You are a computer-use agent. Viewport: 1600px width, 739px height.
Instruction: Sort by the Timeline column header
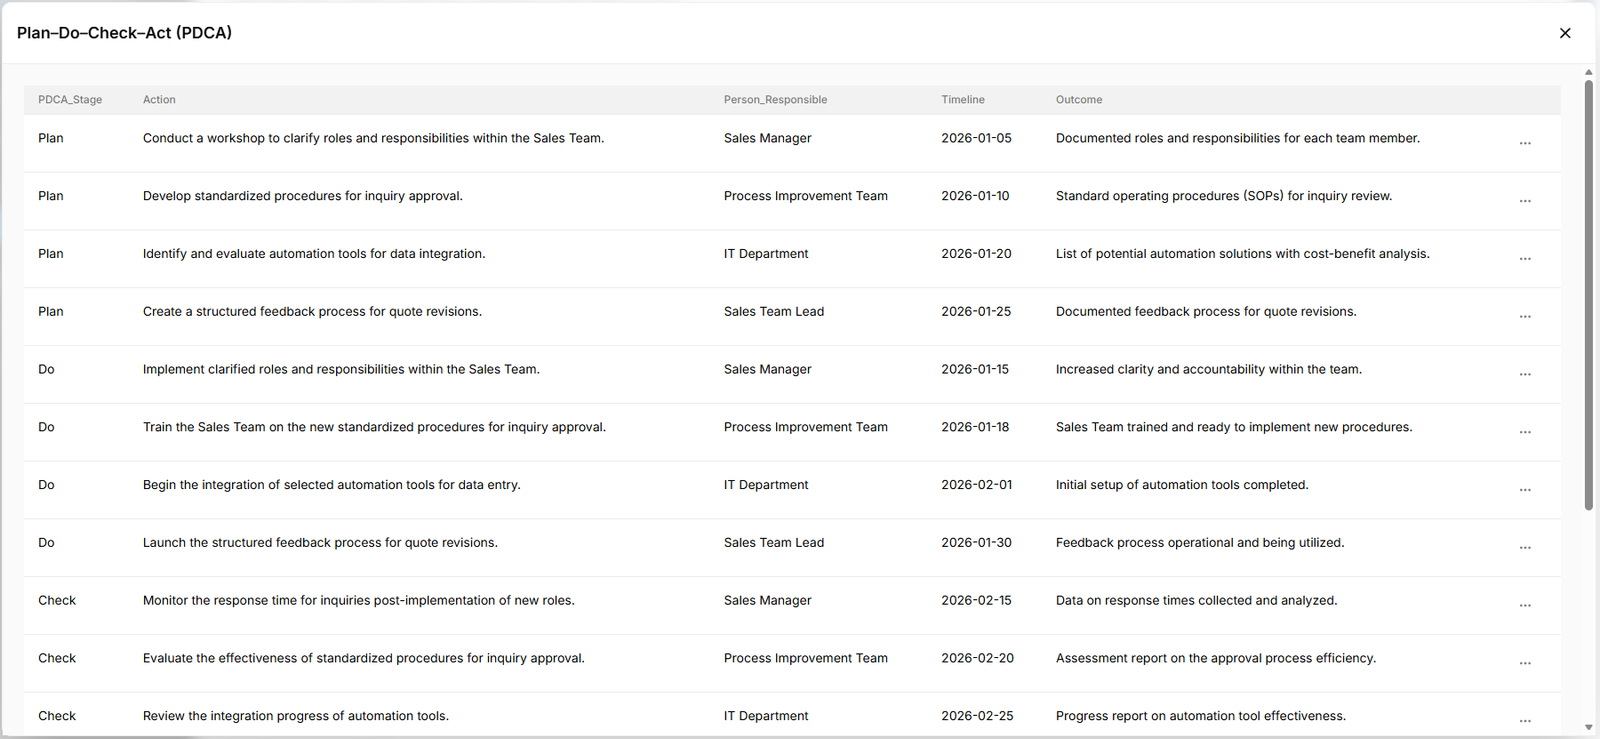(x=962, y=100)
